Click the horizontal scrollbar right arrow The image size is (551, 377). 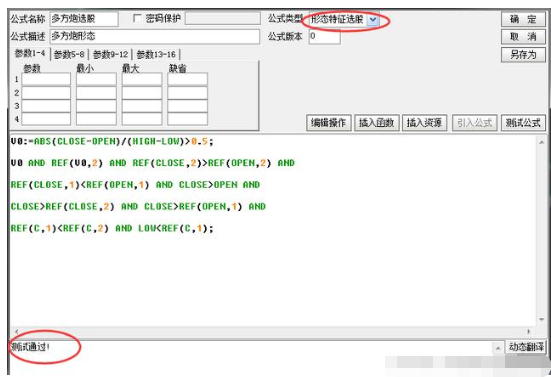point(529,331)
